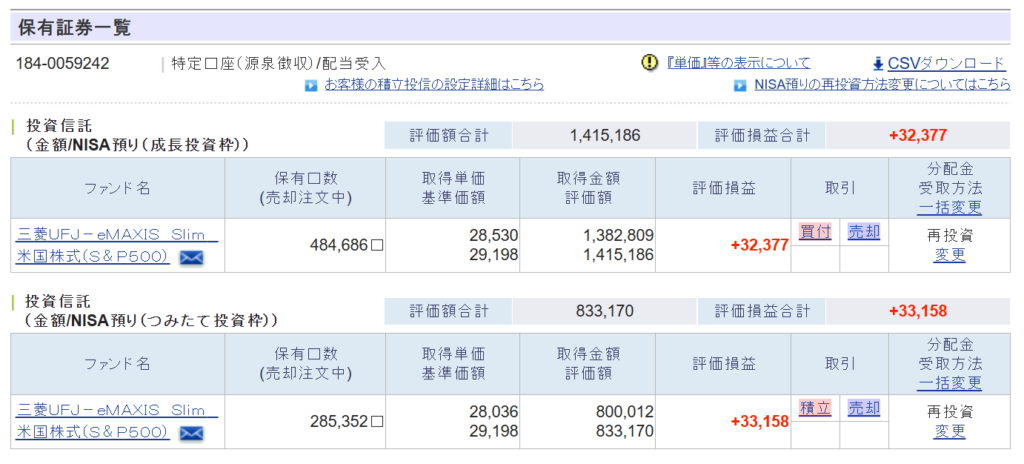This screenshot has width=1024, height=464.
Task: Click the CSV download arrow icon
Action: point(877,63)
